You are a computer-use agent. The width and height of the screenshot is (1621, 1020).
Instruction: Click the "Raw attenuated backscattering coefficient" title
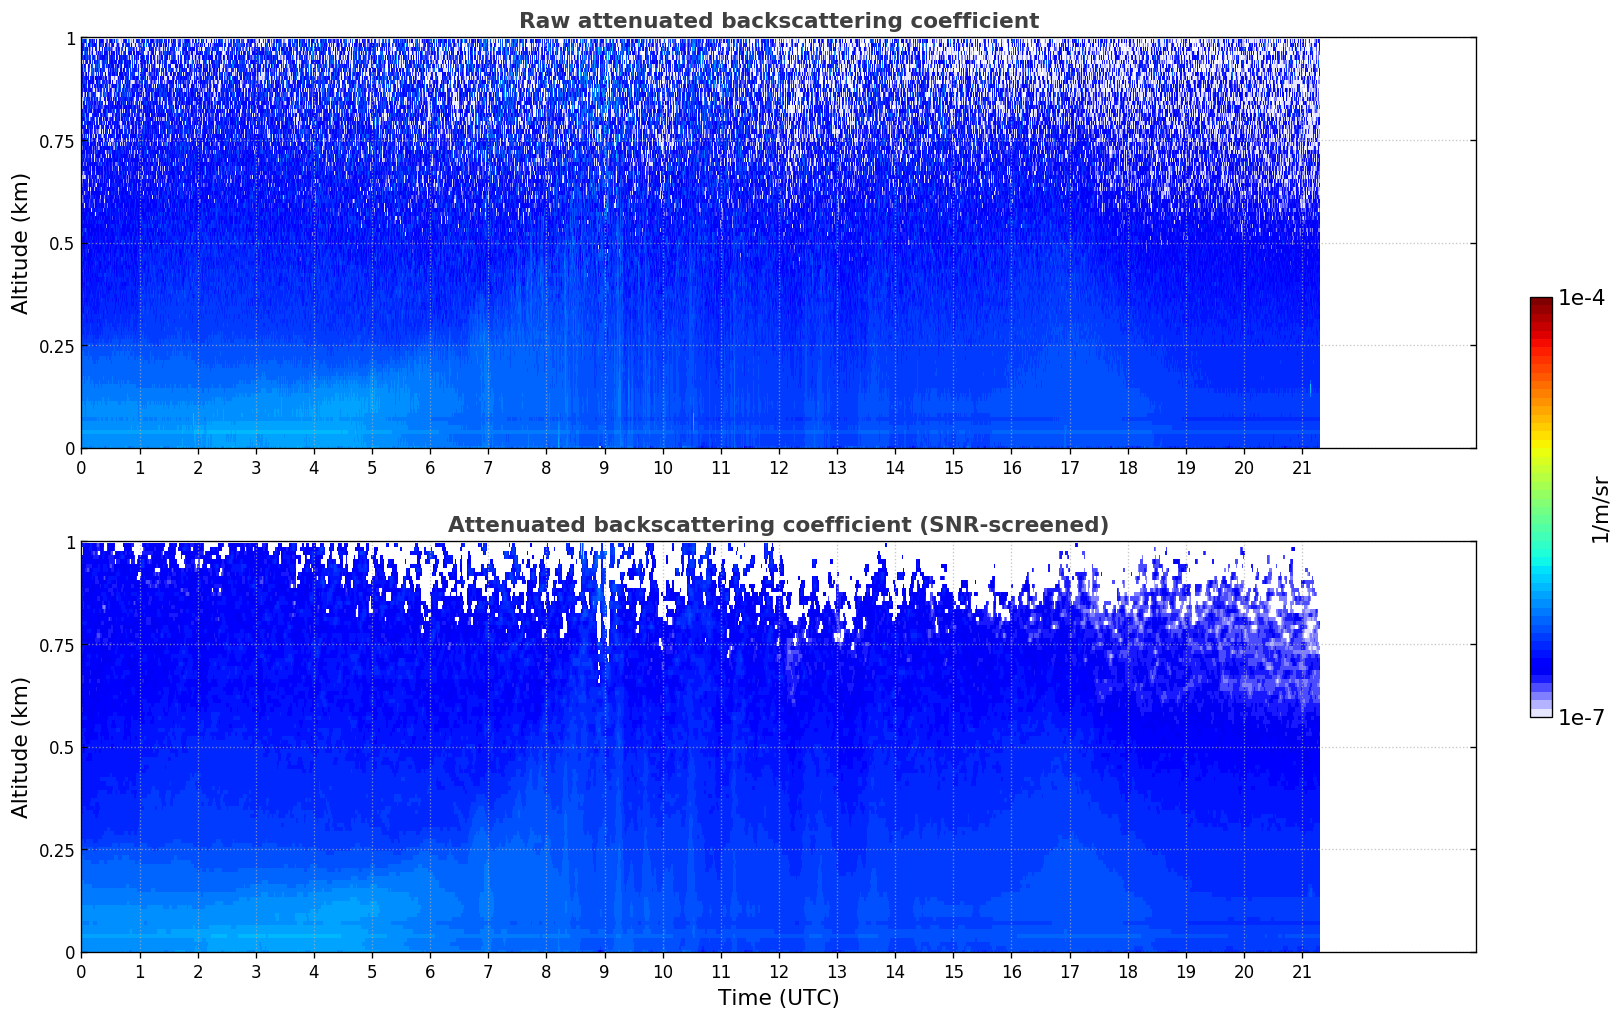tap(778, 21)
